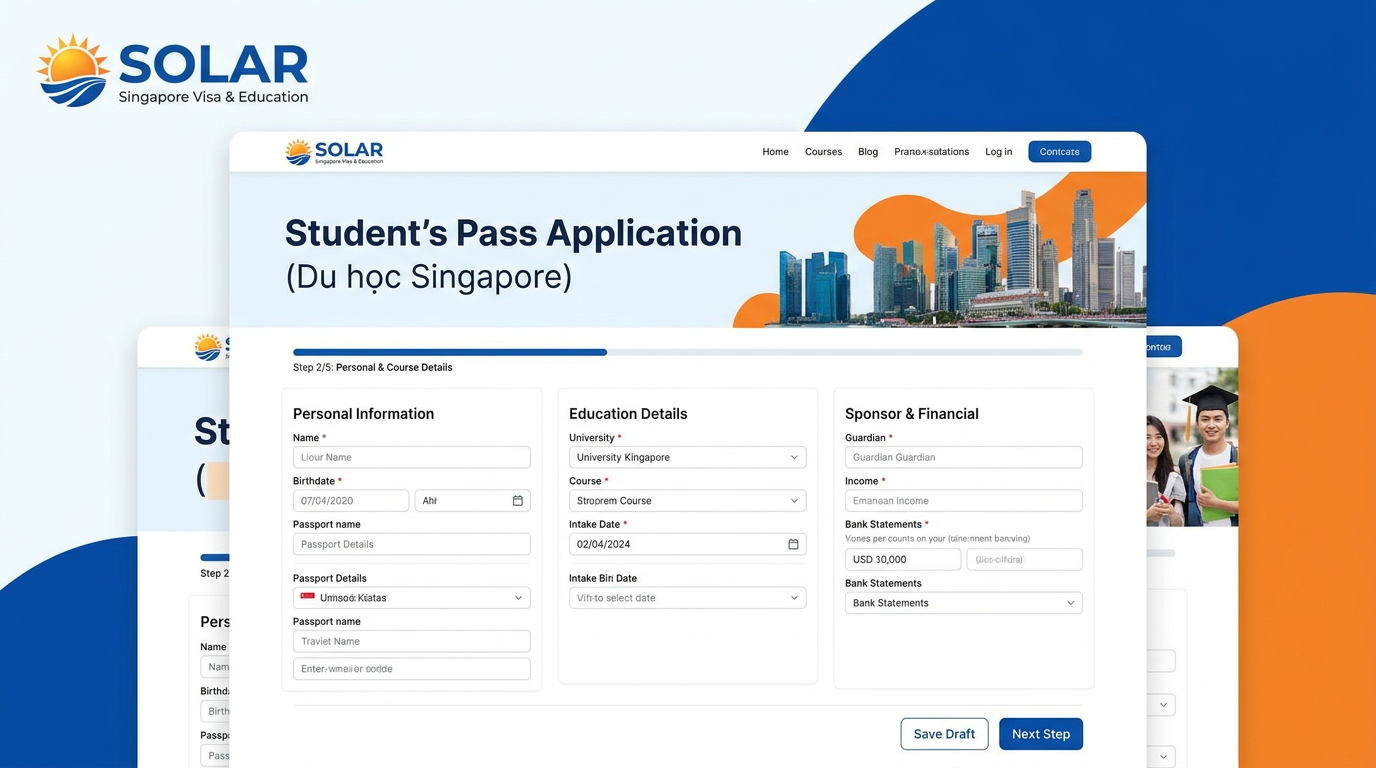Expand the Passport Details country dropdown
The image size is (1376, 768).
tap(411, 598)
